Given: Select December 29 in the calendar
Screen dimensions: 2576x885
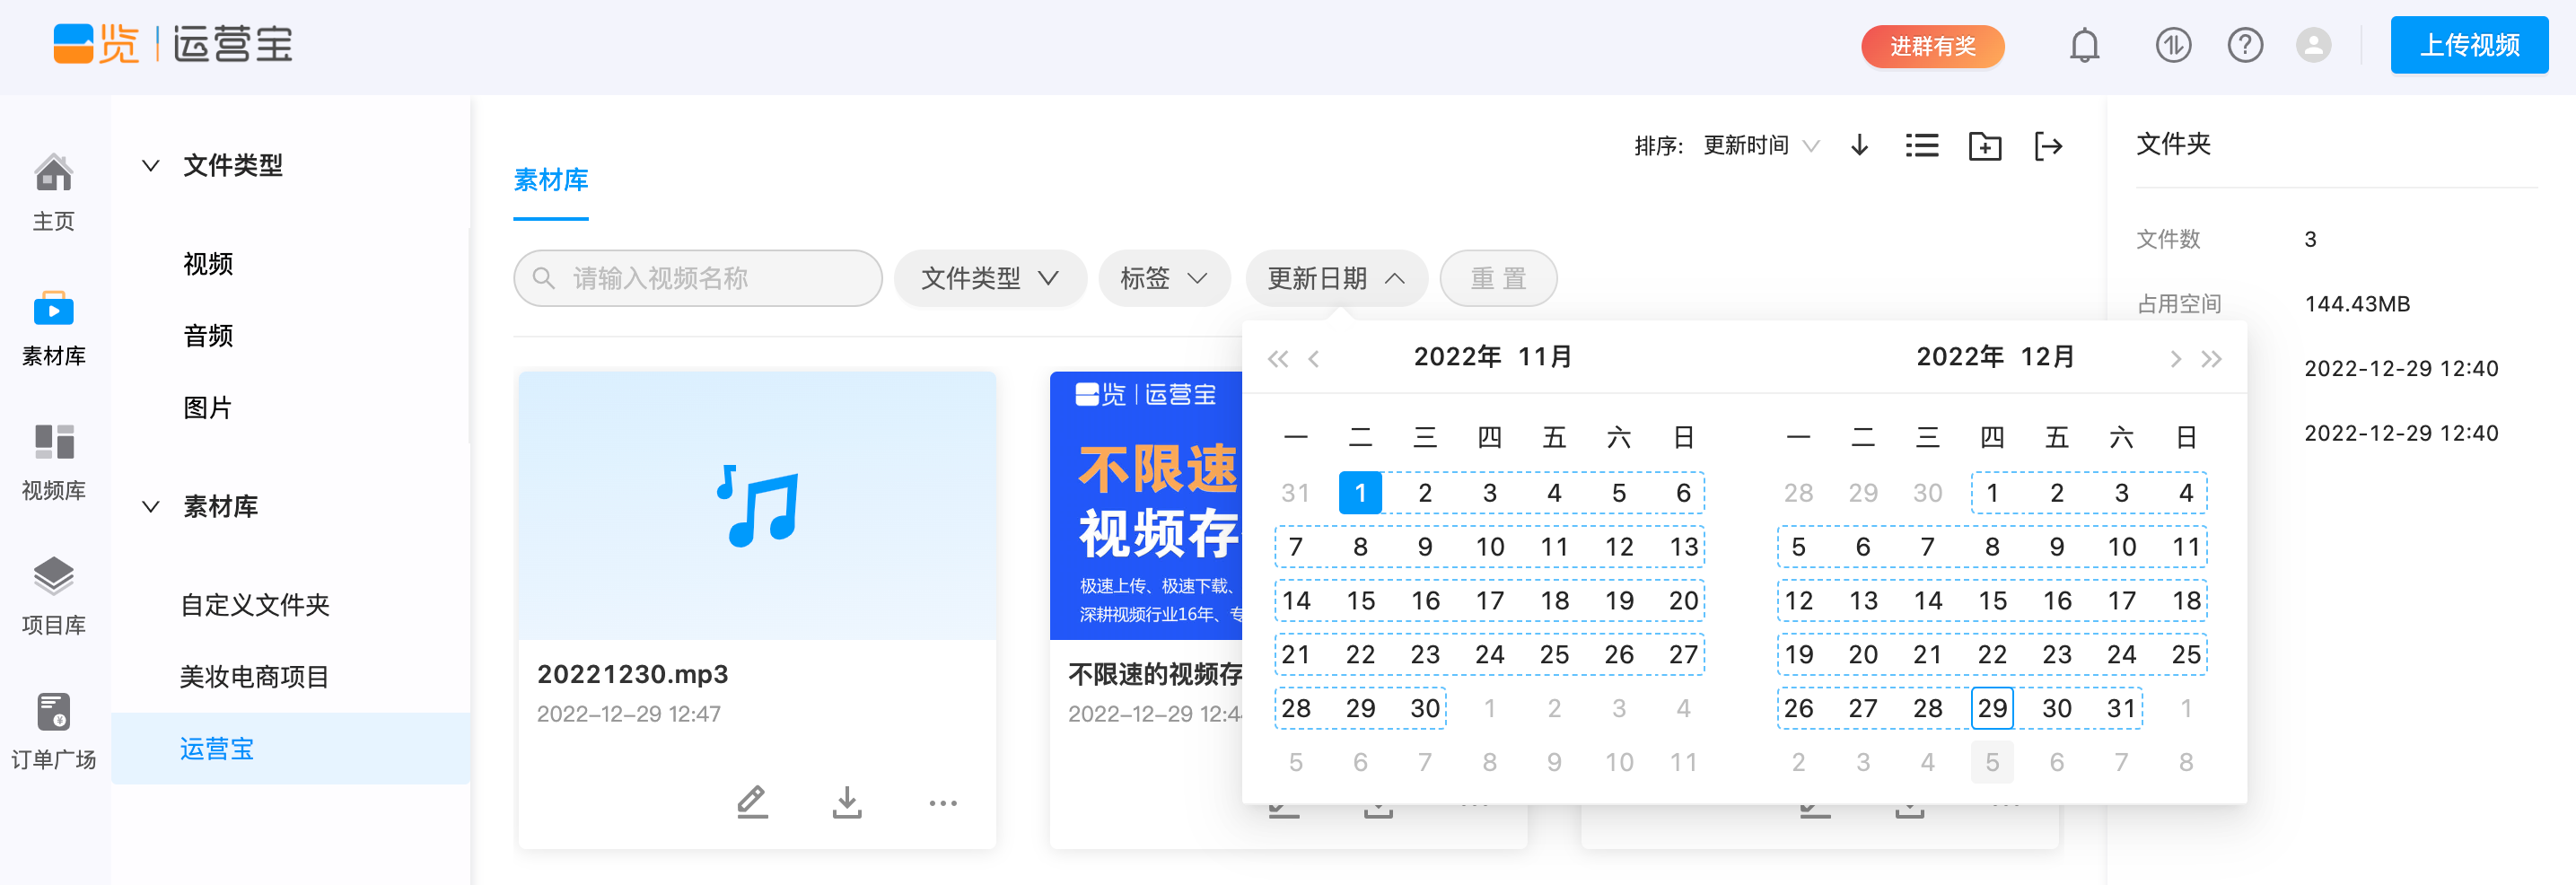Looking at the screenshot, I should point(1991,707).
